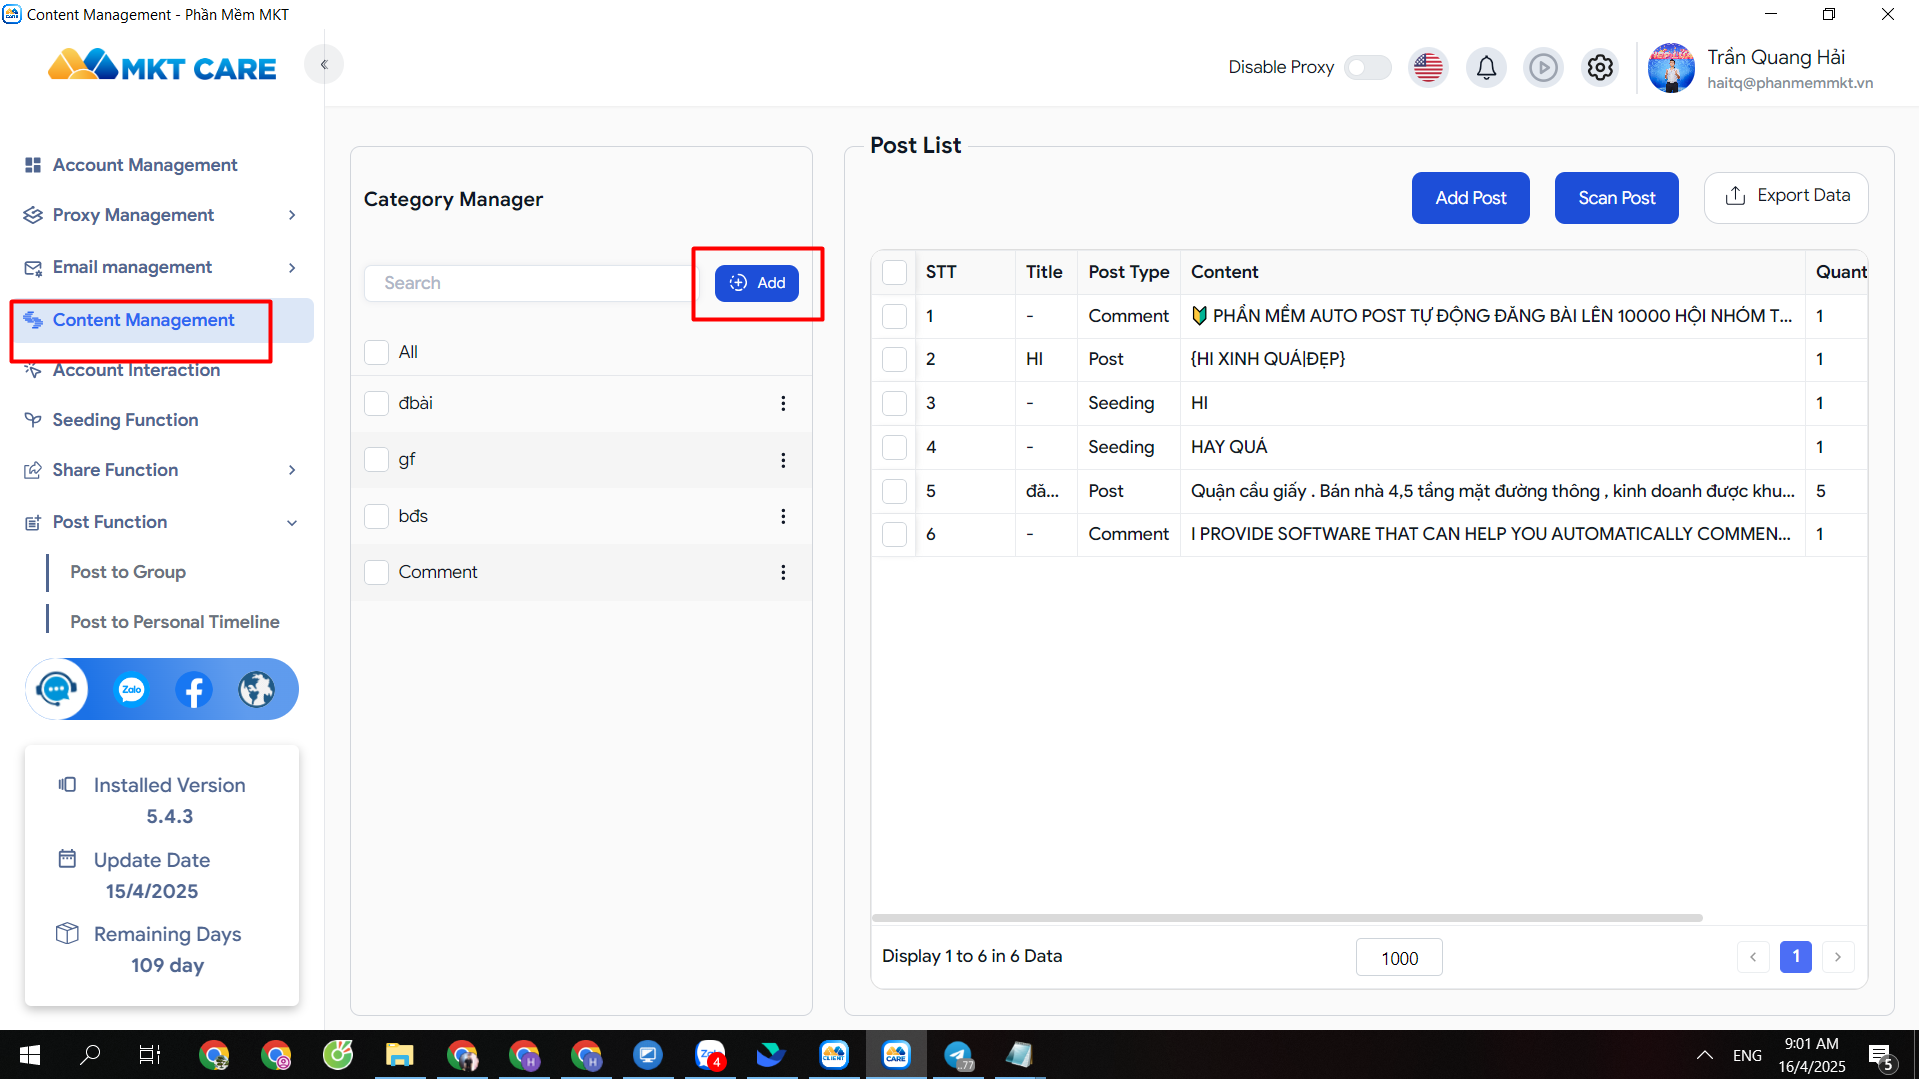Open Zalo app from the taskbar
1919x1079 pixels.
tap(710, 1055)
